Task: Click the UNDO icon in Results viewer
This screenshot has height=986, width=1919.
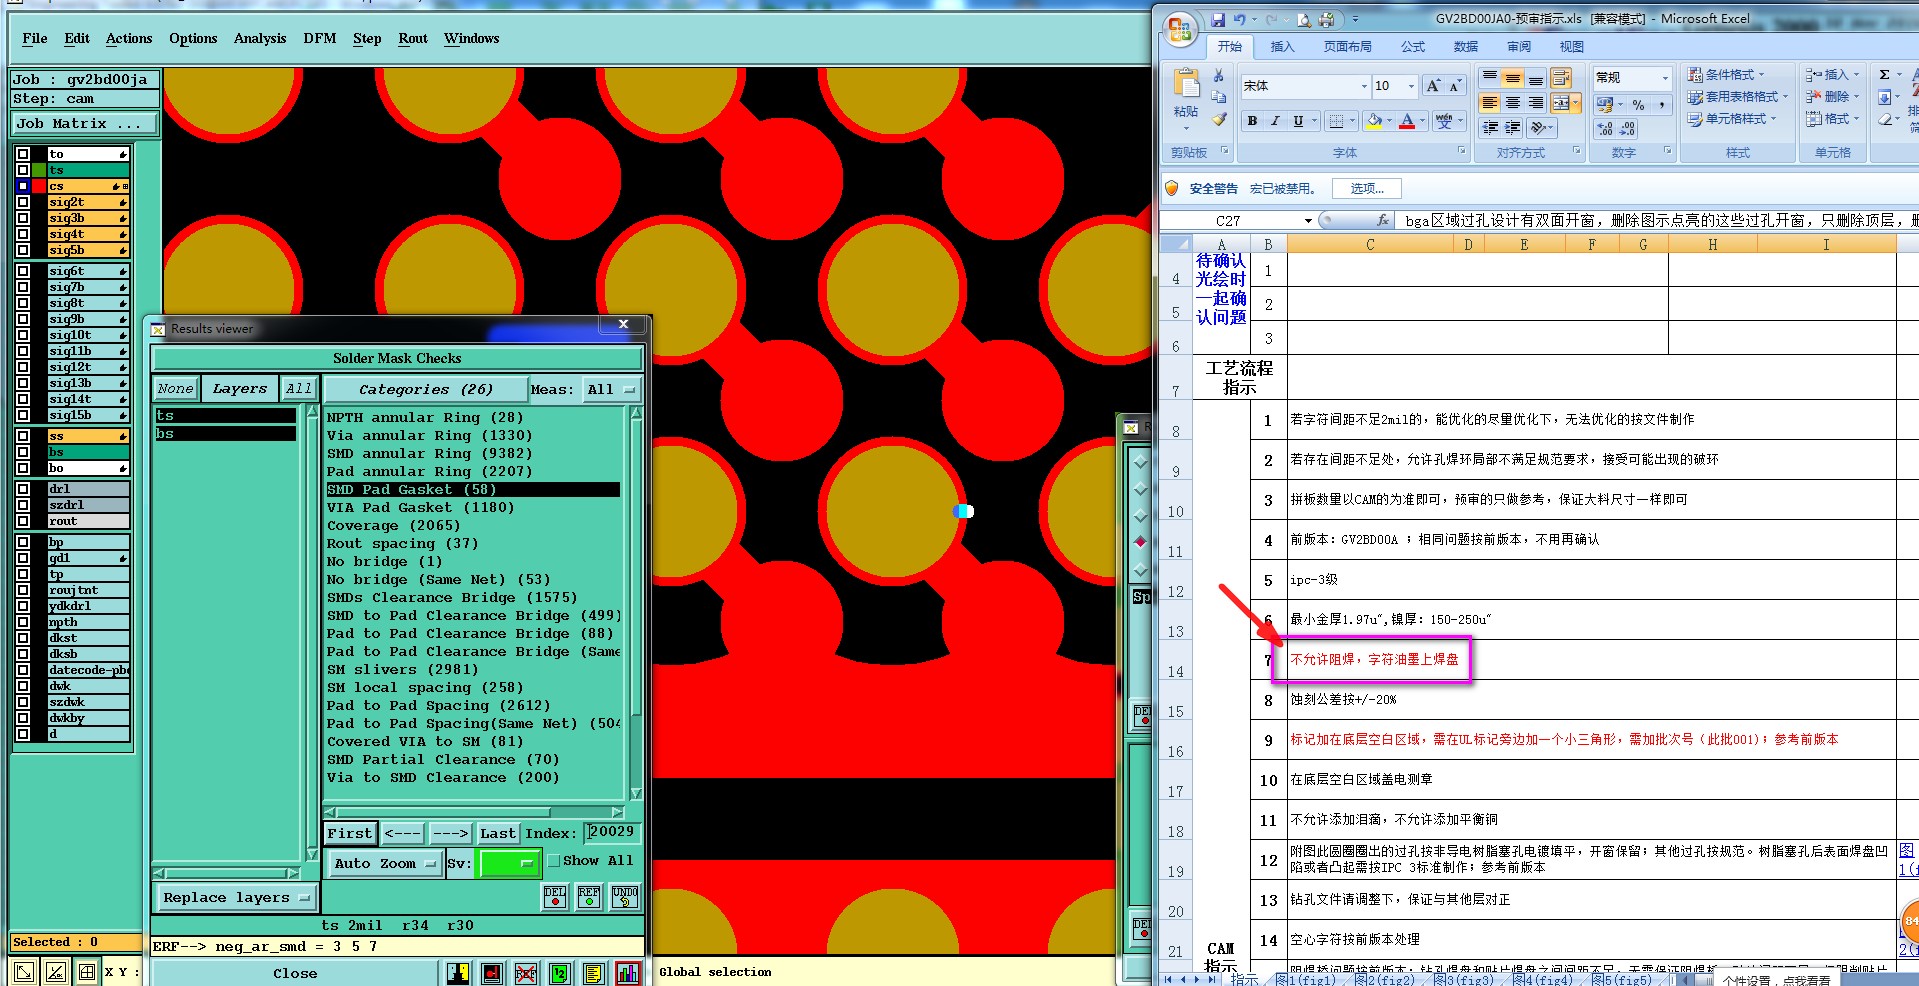Action: 624,896
